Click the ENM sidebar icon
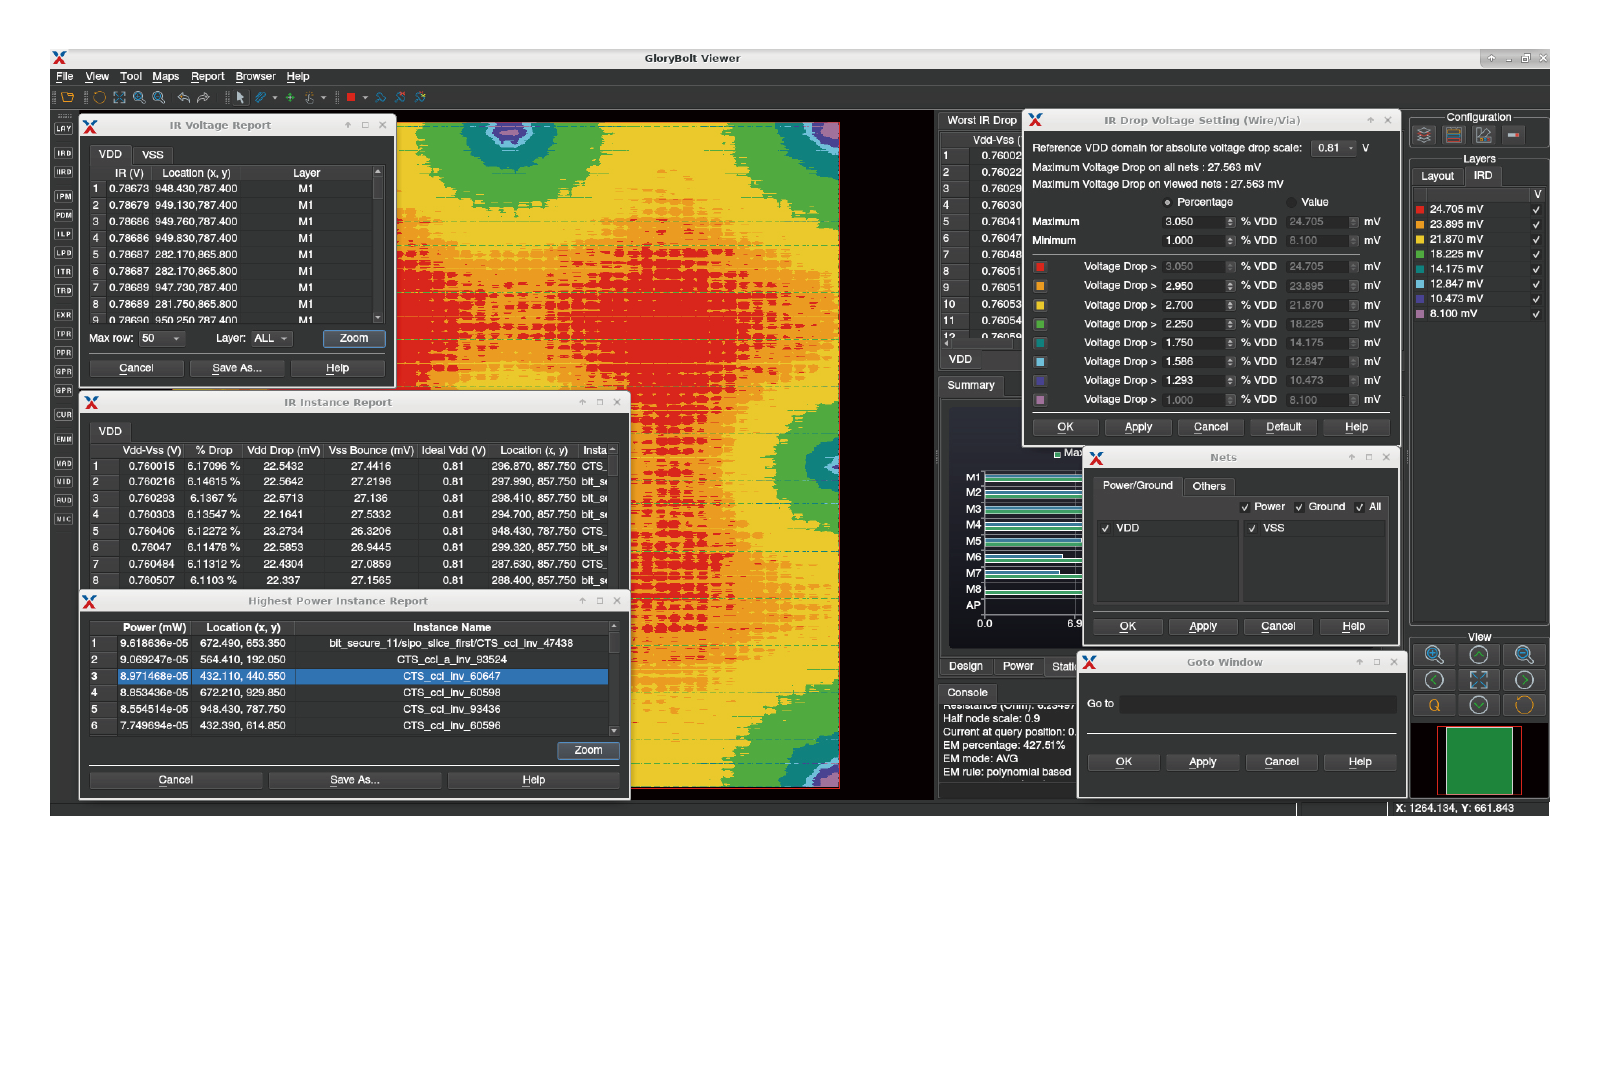 pos(64,439)
